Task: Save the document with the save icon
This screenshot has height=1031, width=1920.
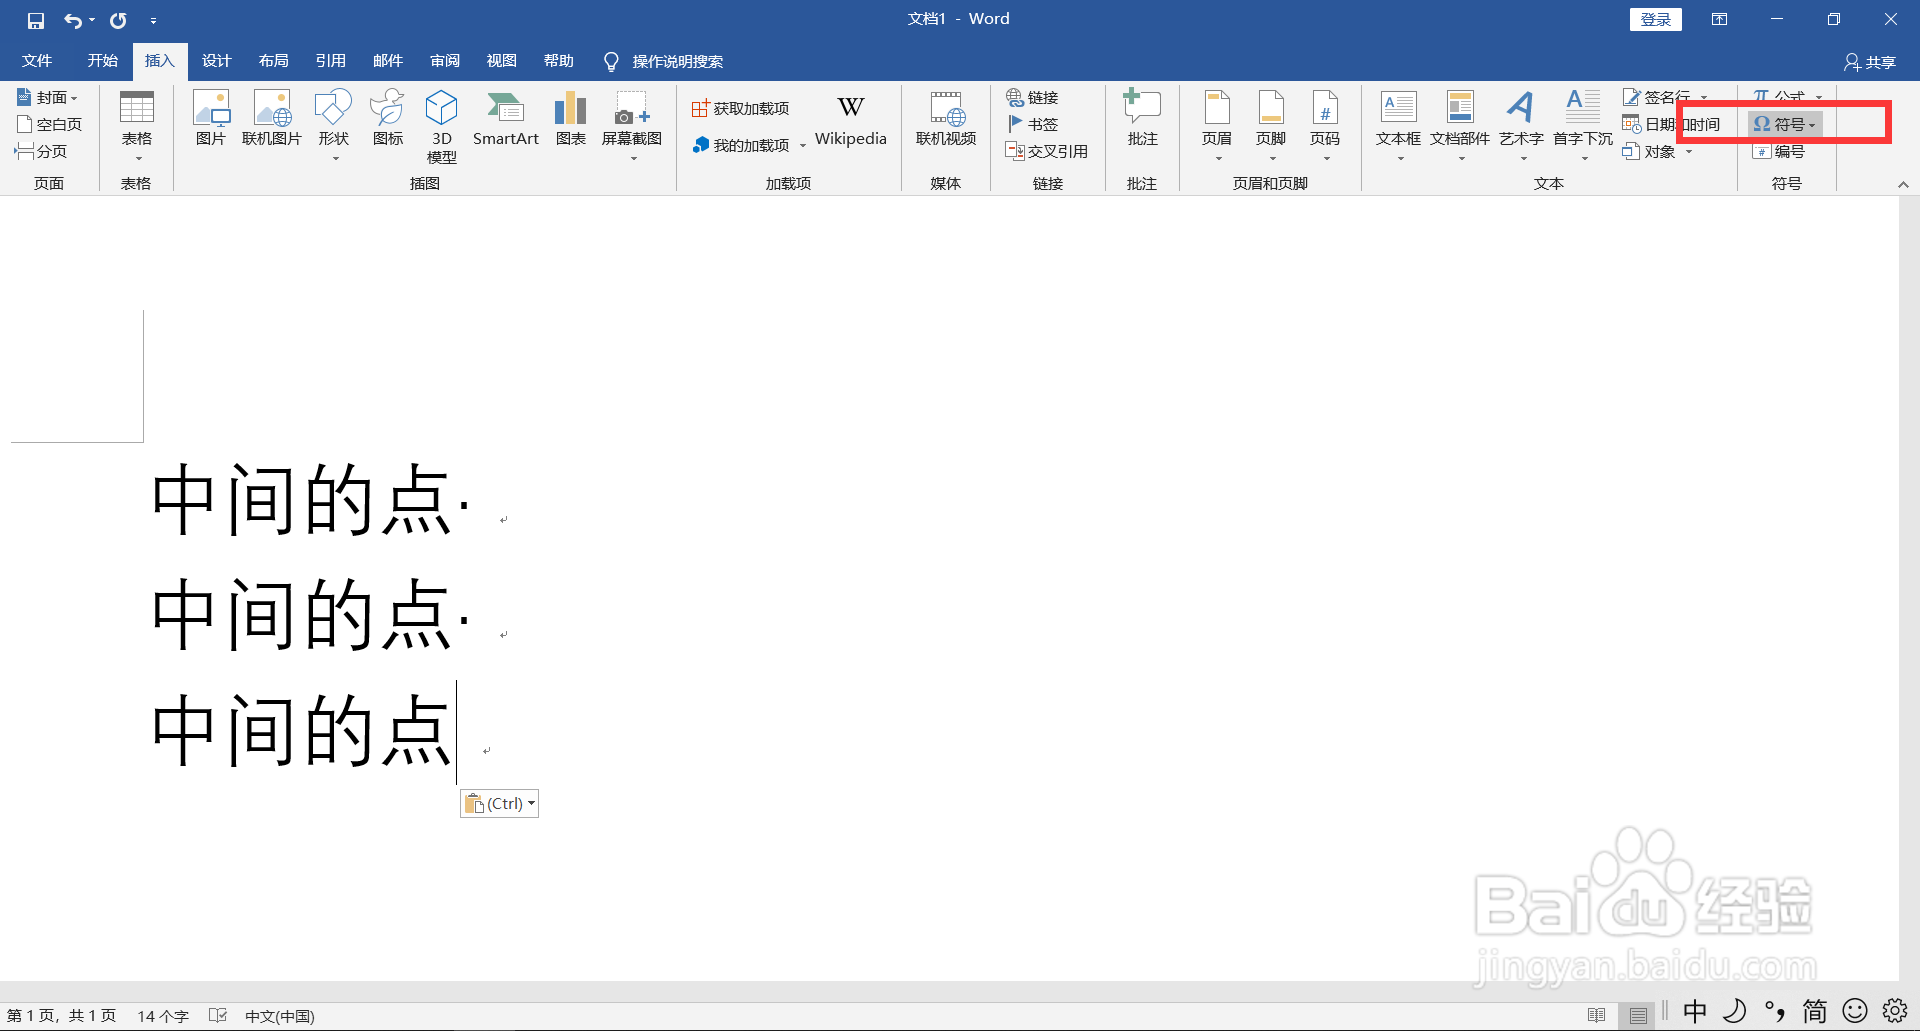Action: [36, 20]
